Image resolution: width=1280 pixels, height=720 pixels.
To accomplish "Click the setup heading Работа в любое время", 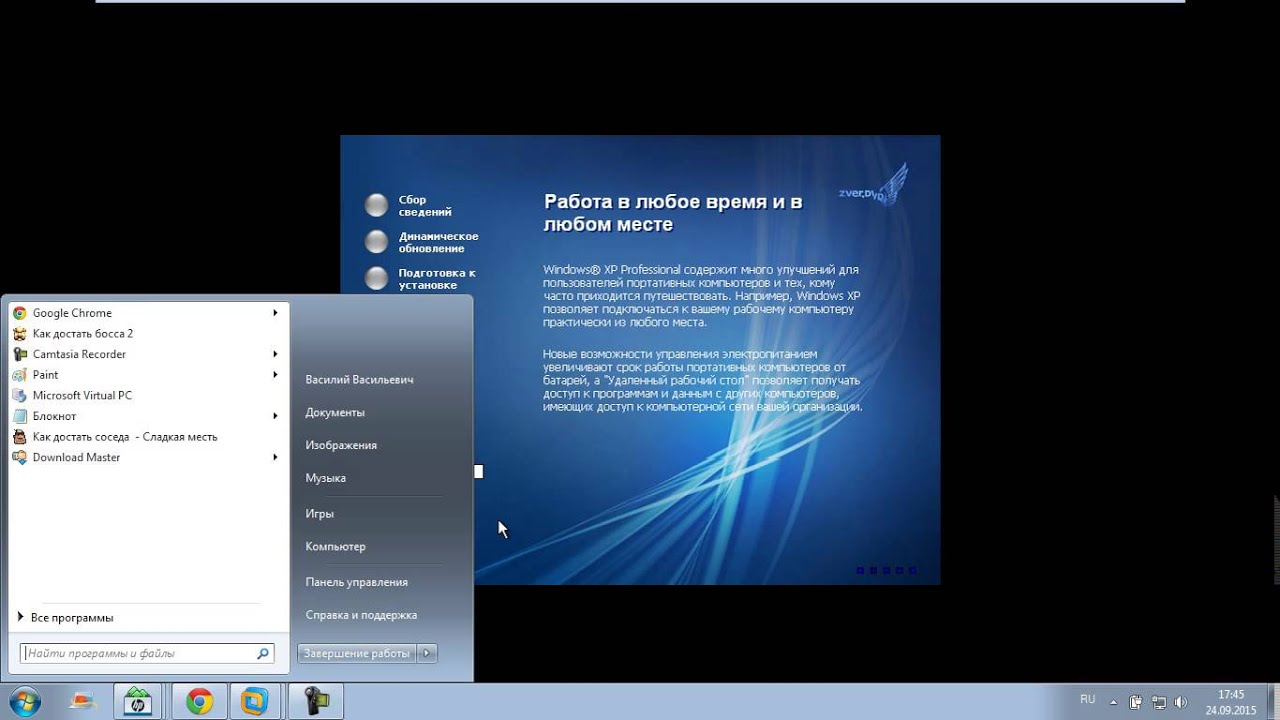I will (673, 213).
